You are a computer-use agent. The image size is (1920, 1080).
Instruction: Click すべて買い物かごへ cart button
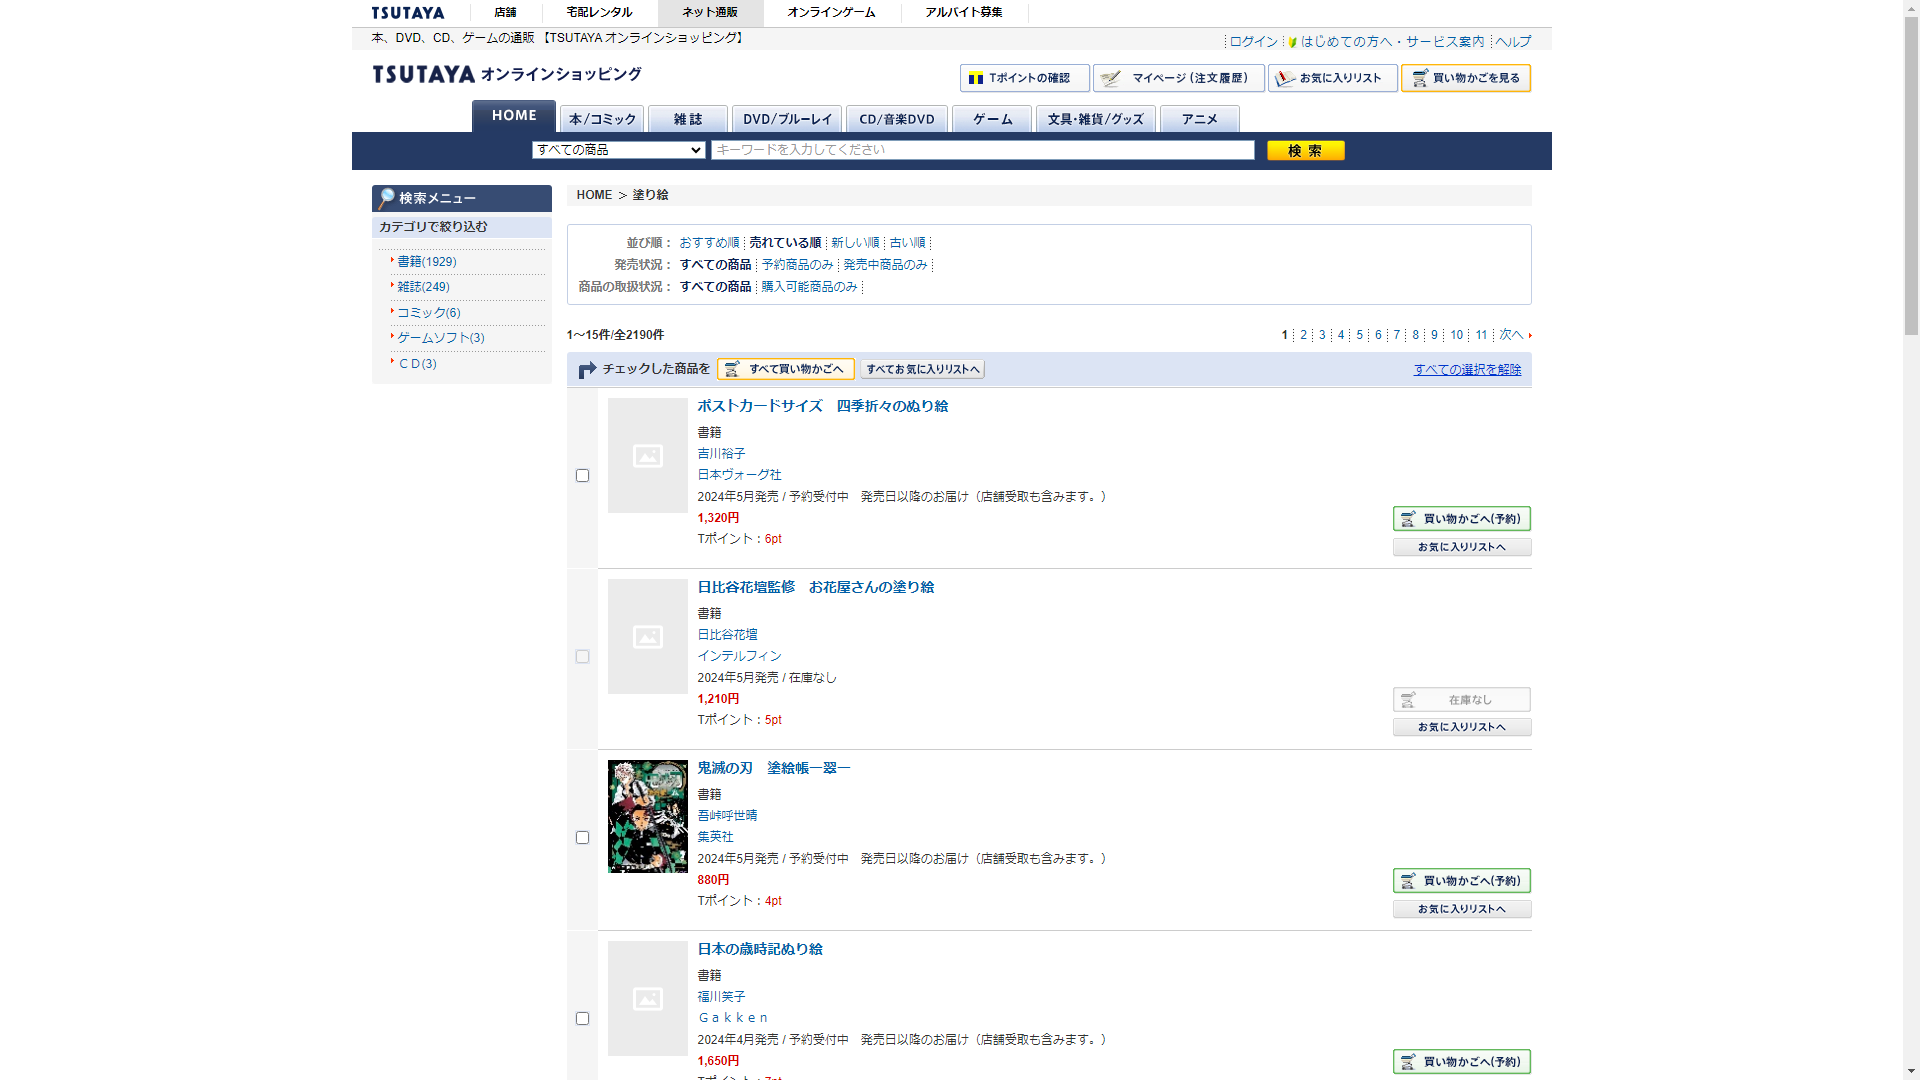[785, 369]
